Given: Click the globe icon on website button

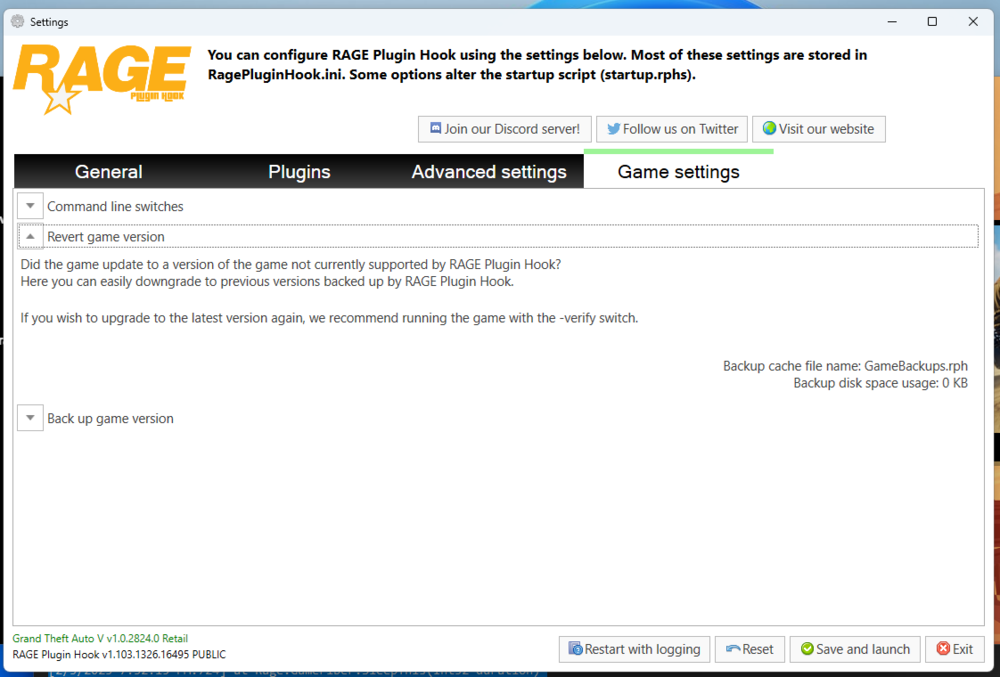Looking at the screenshot, I should [x=769, y=128].
